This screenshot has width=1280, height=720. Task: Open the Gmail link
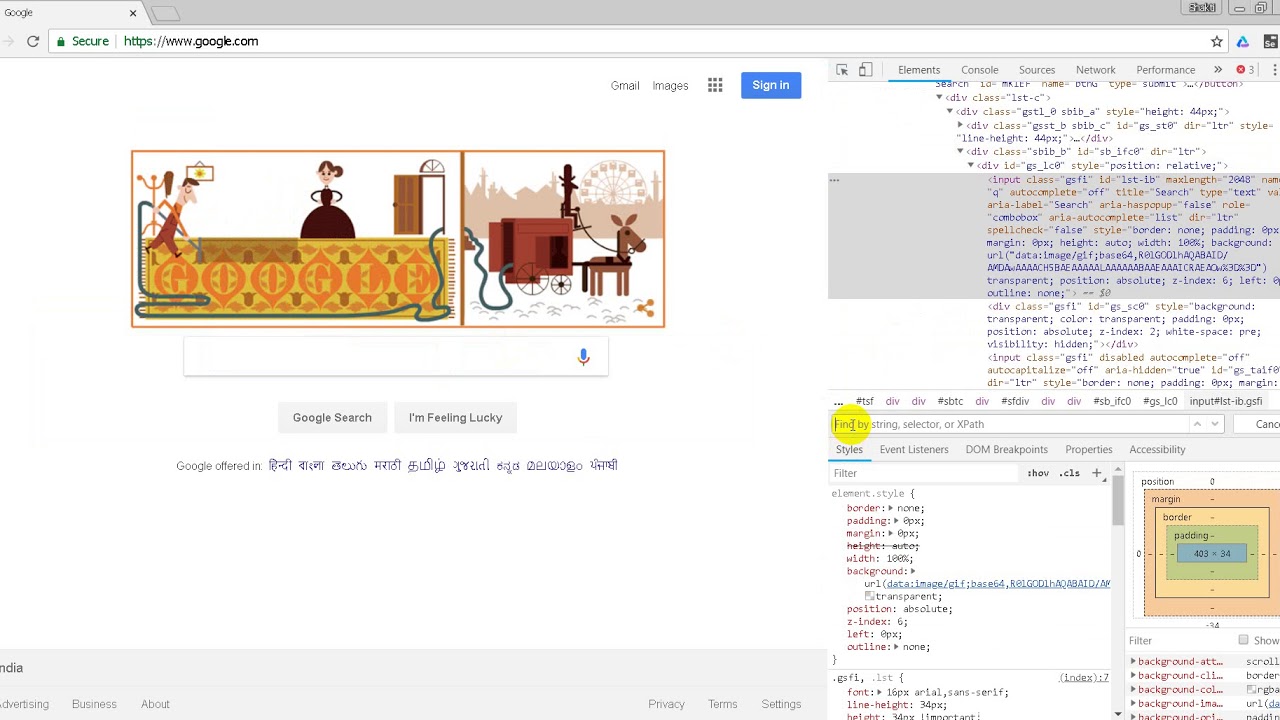pyautogui.click(x=625, y=86)
